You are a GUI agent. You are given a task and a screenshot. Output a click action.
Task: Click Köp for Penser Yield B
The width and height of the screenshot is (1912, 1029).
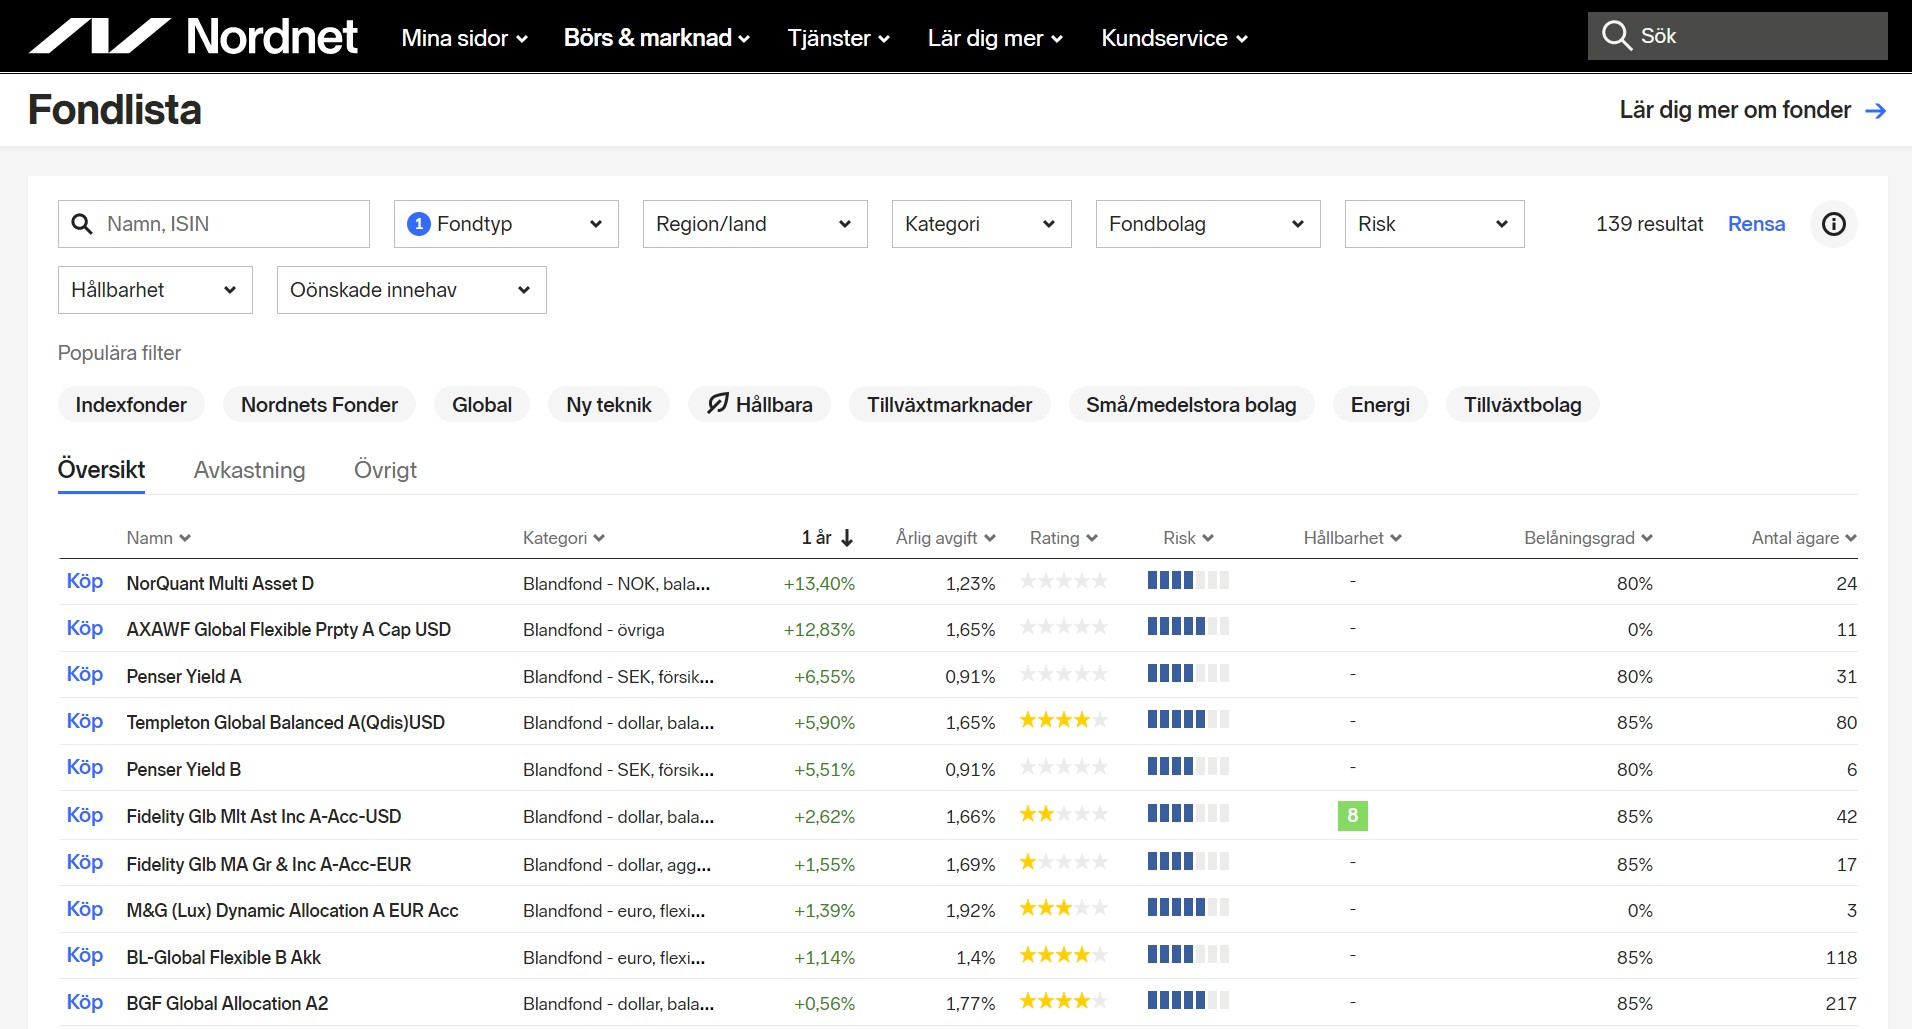85,767
